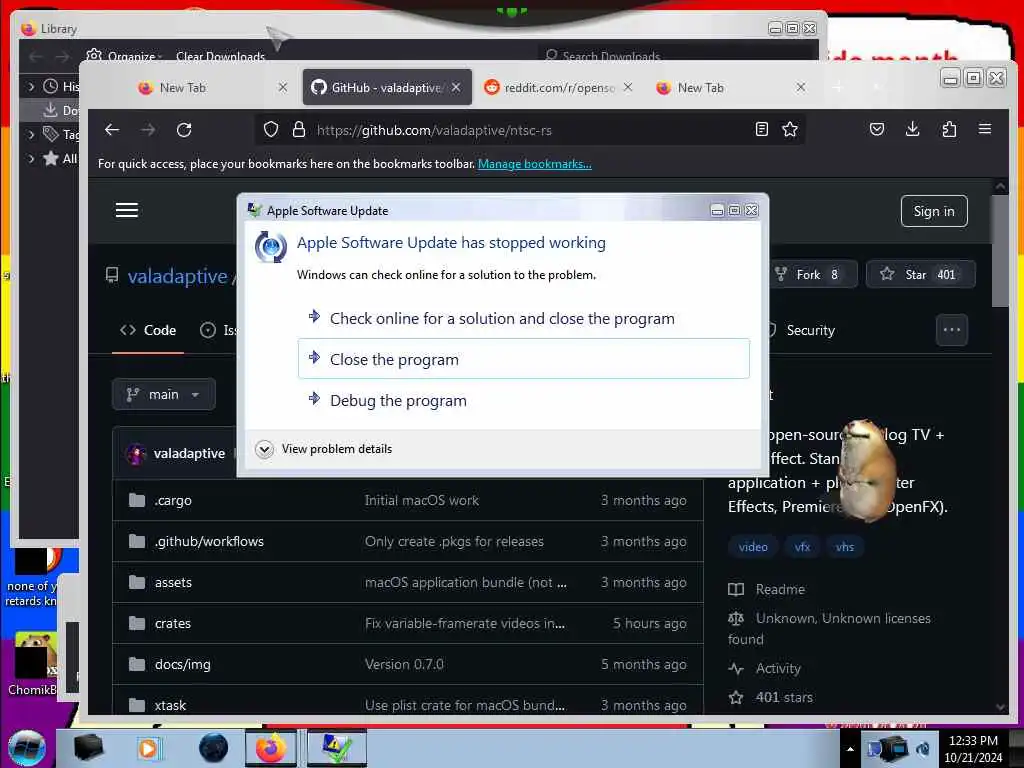Viewport: 1024px width, 768px height.
Task: Open the .cargo folder
Action: 172,501
